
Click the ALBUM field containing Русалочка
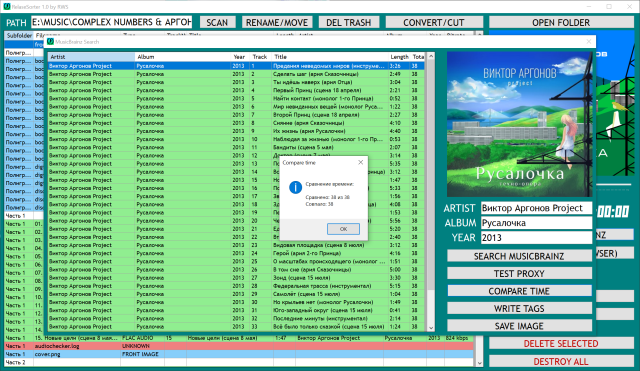536,223
